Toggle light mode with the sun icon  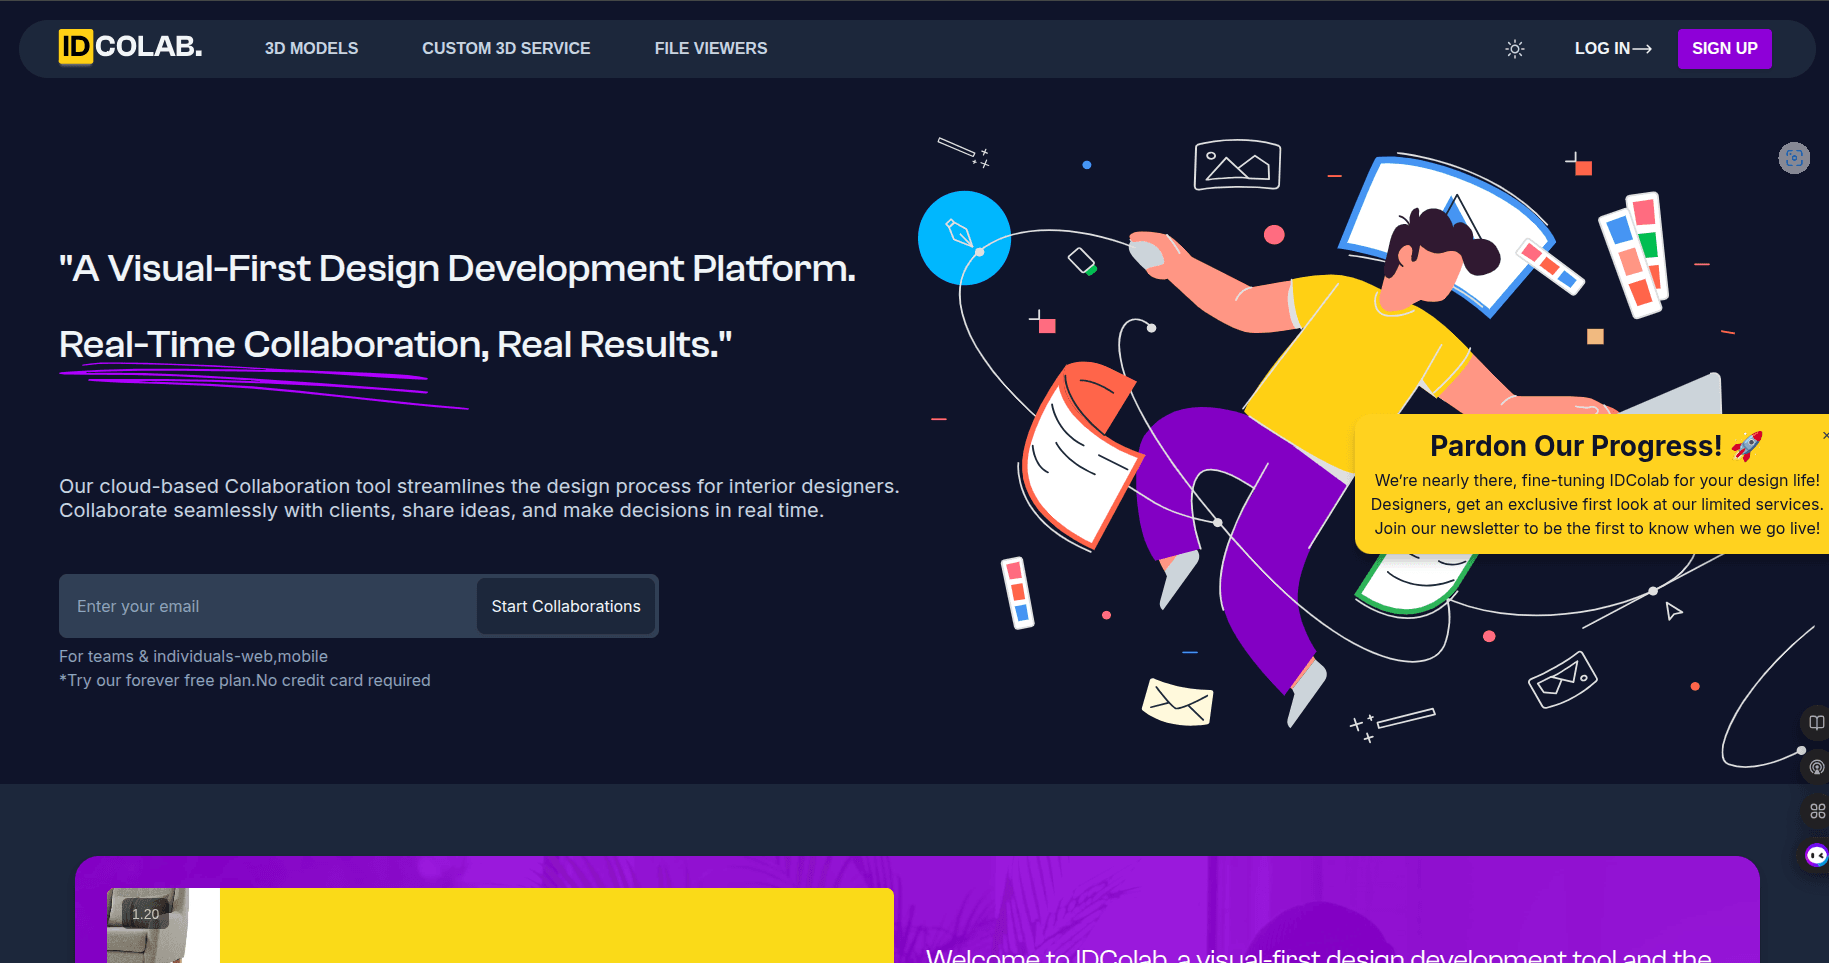tap(1514, 48)
